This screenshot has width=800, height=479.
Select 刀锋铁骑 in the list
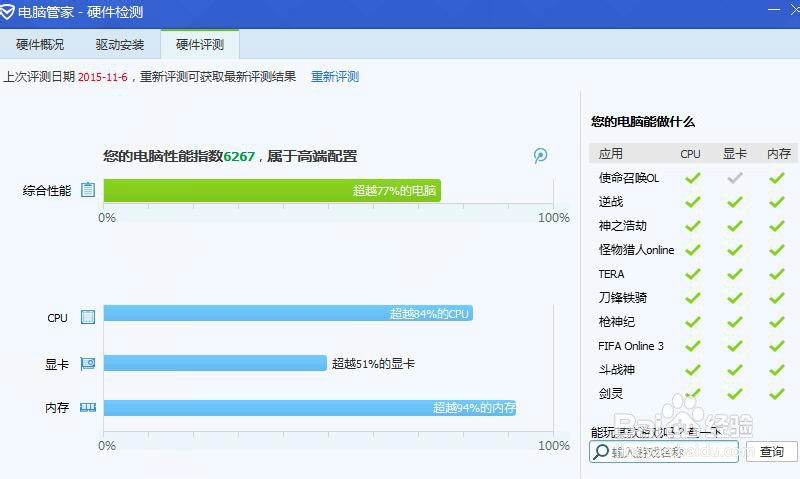(622, 298)
